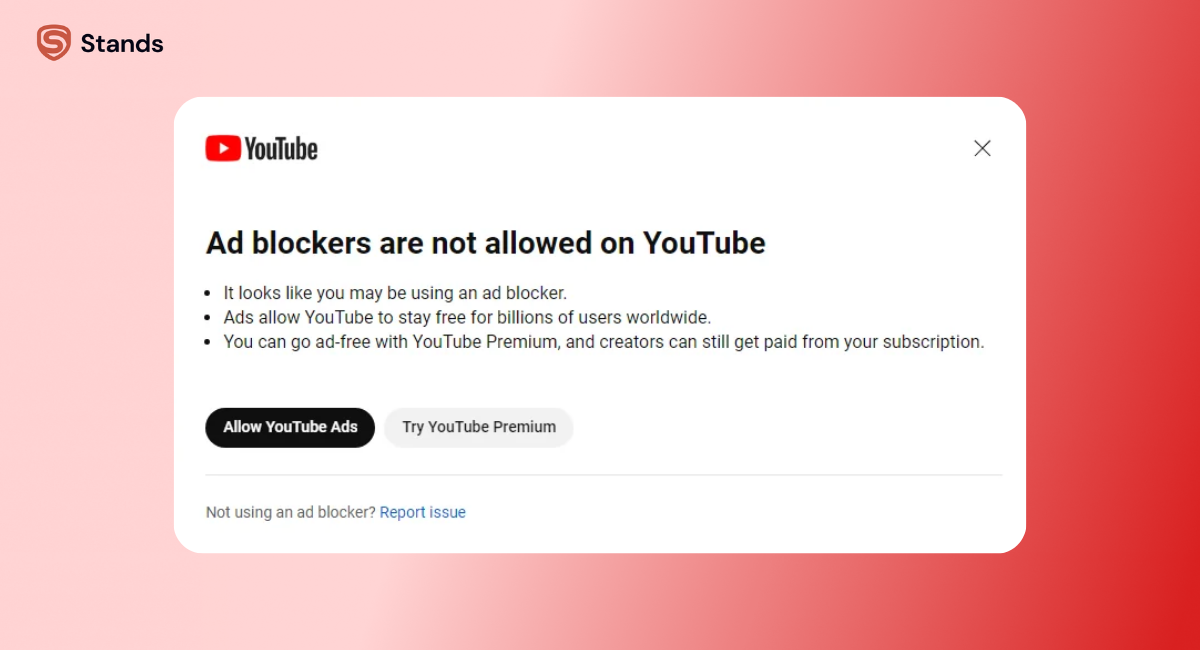Click the "Not using an ad blocker?" text
Screen dimensions: 1200x650
pyautogui.click(x=290, y=512)
